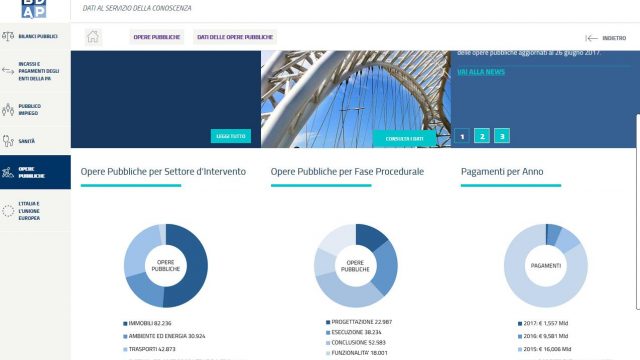Click the Pagamenti donut chart center
This screenshot has width=640, height=360.
pyautogui.click(x=546, y=266)
